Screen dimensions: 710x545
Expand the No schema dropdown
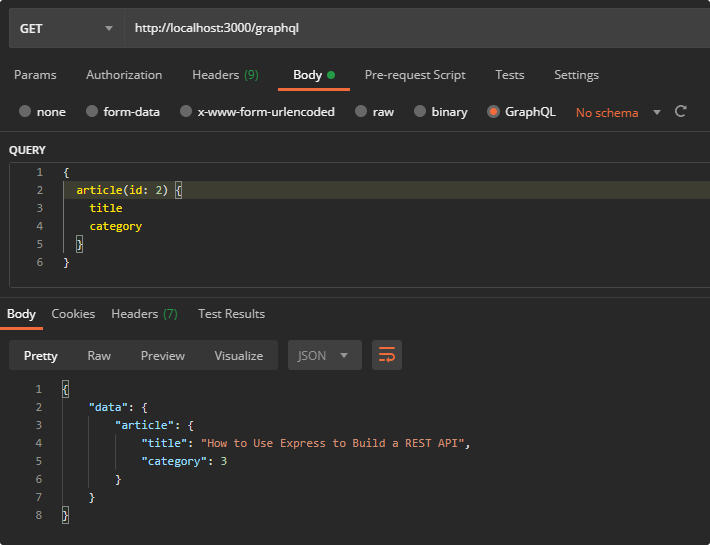(617, 113)
